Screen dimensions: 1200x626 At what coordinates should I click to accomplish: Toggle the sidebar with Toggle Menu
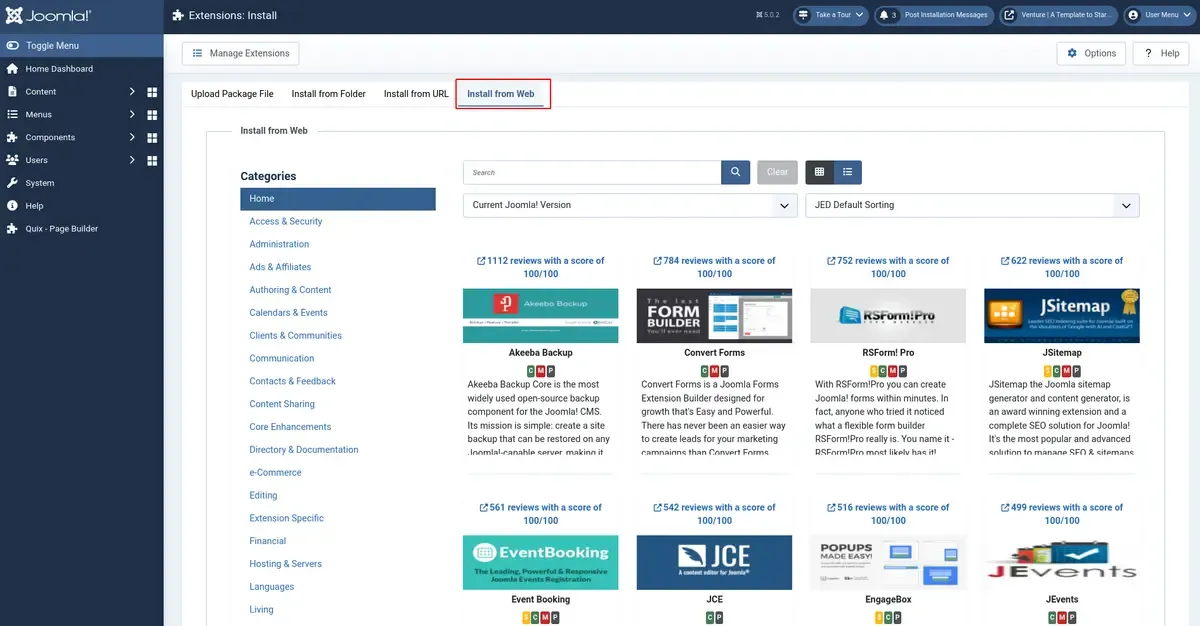[52, 46]
